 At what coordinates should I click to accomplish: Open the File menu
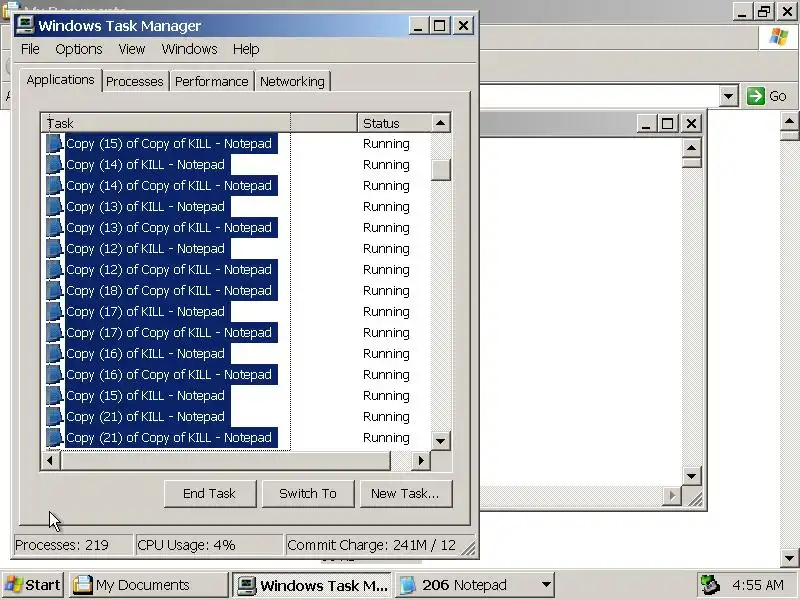click(30, 49)
